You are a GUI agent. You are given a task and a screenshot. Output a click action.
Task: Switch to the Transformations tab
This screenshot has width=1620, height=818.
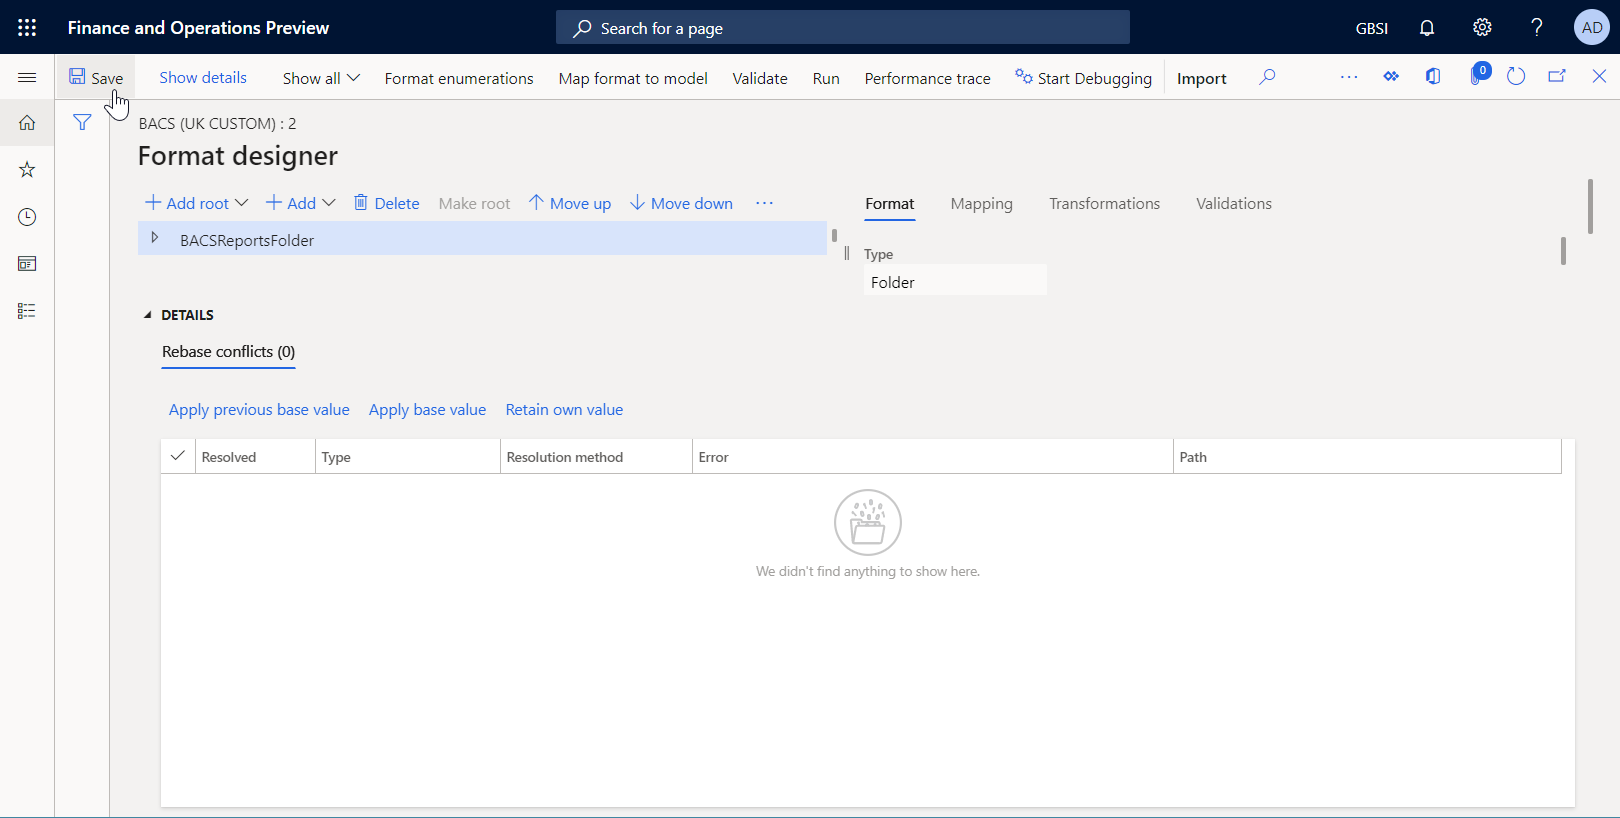coord(1104,204)
